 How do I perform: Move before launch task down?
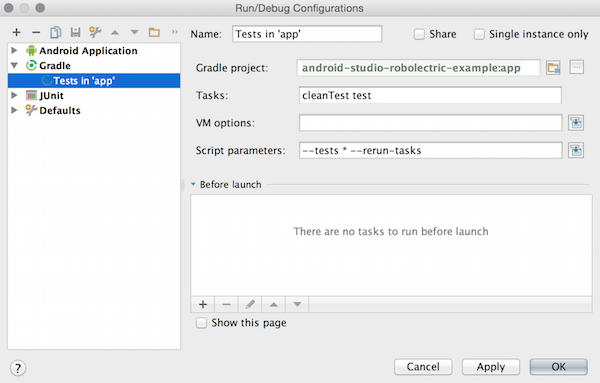coord(297,305)
